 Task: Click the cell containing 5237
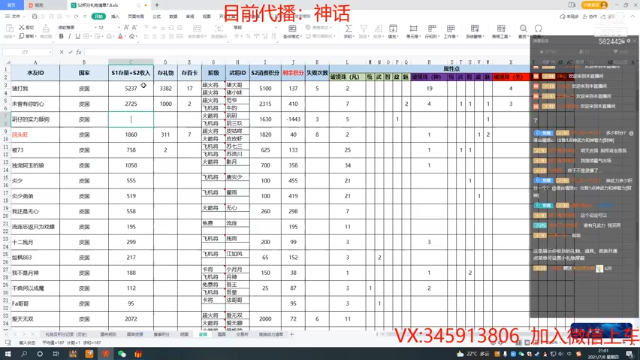click(131, 88)
